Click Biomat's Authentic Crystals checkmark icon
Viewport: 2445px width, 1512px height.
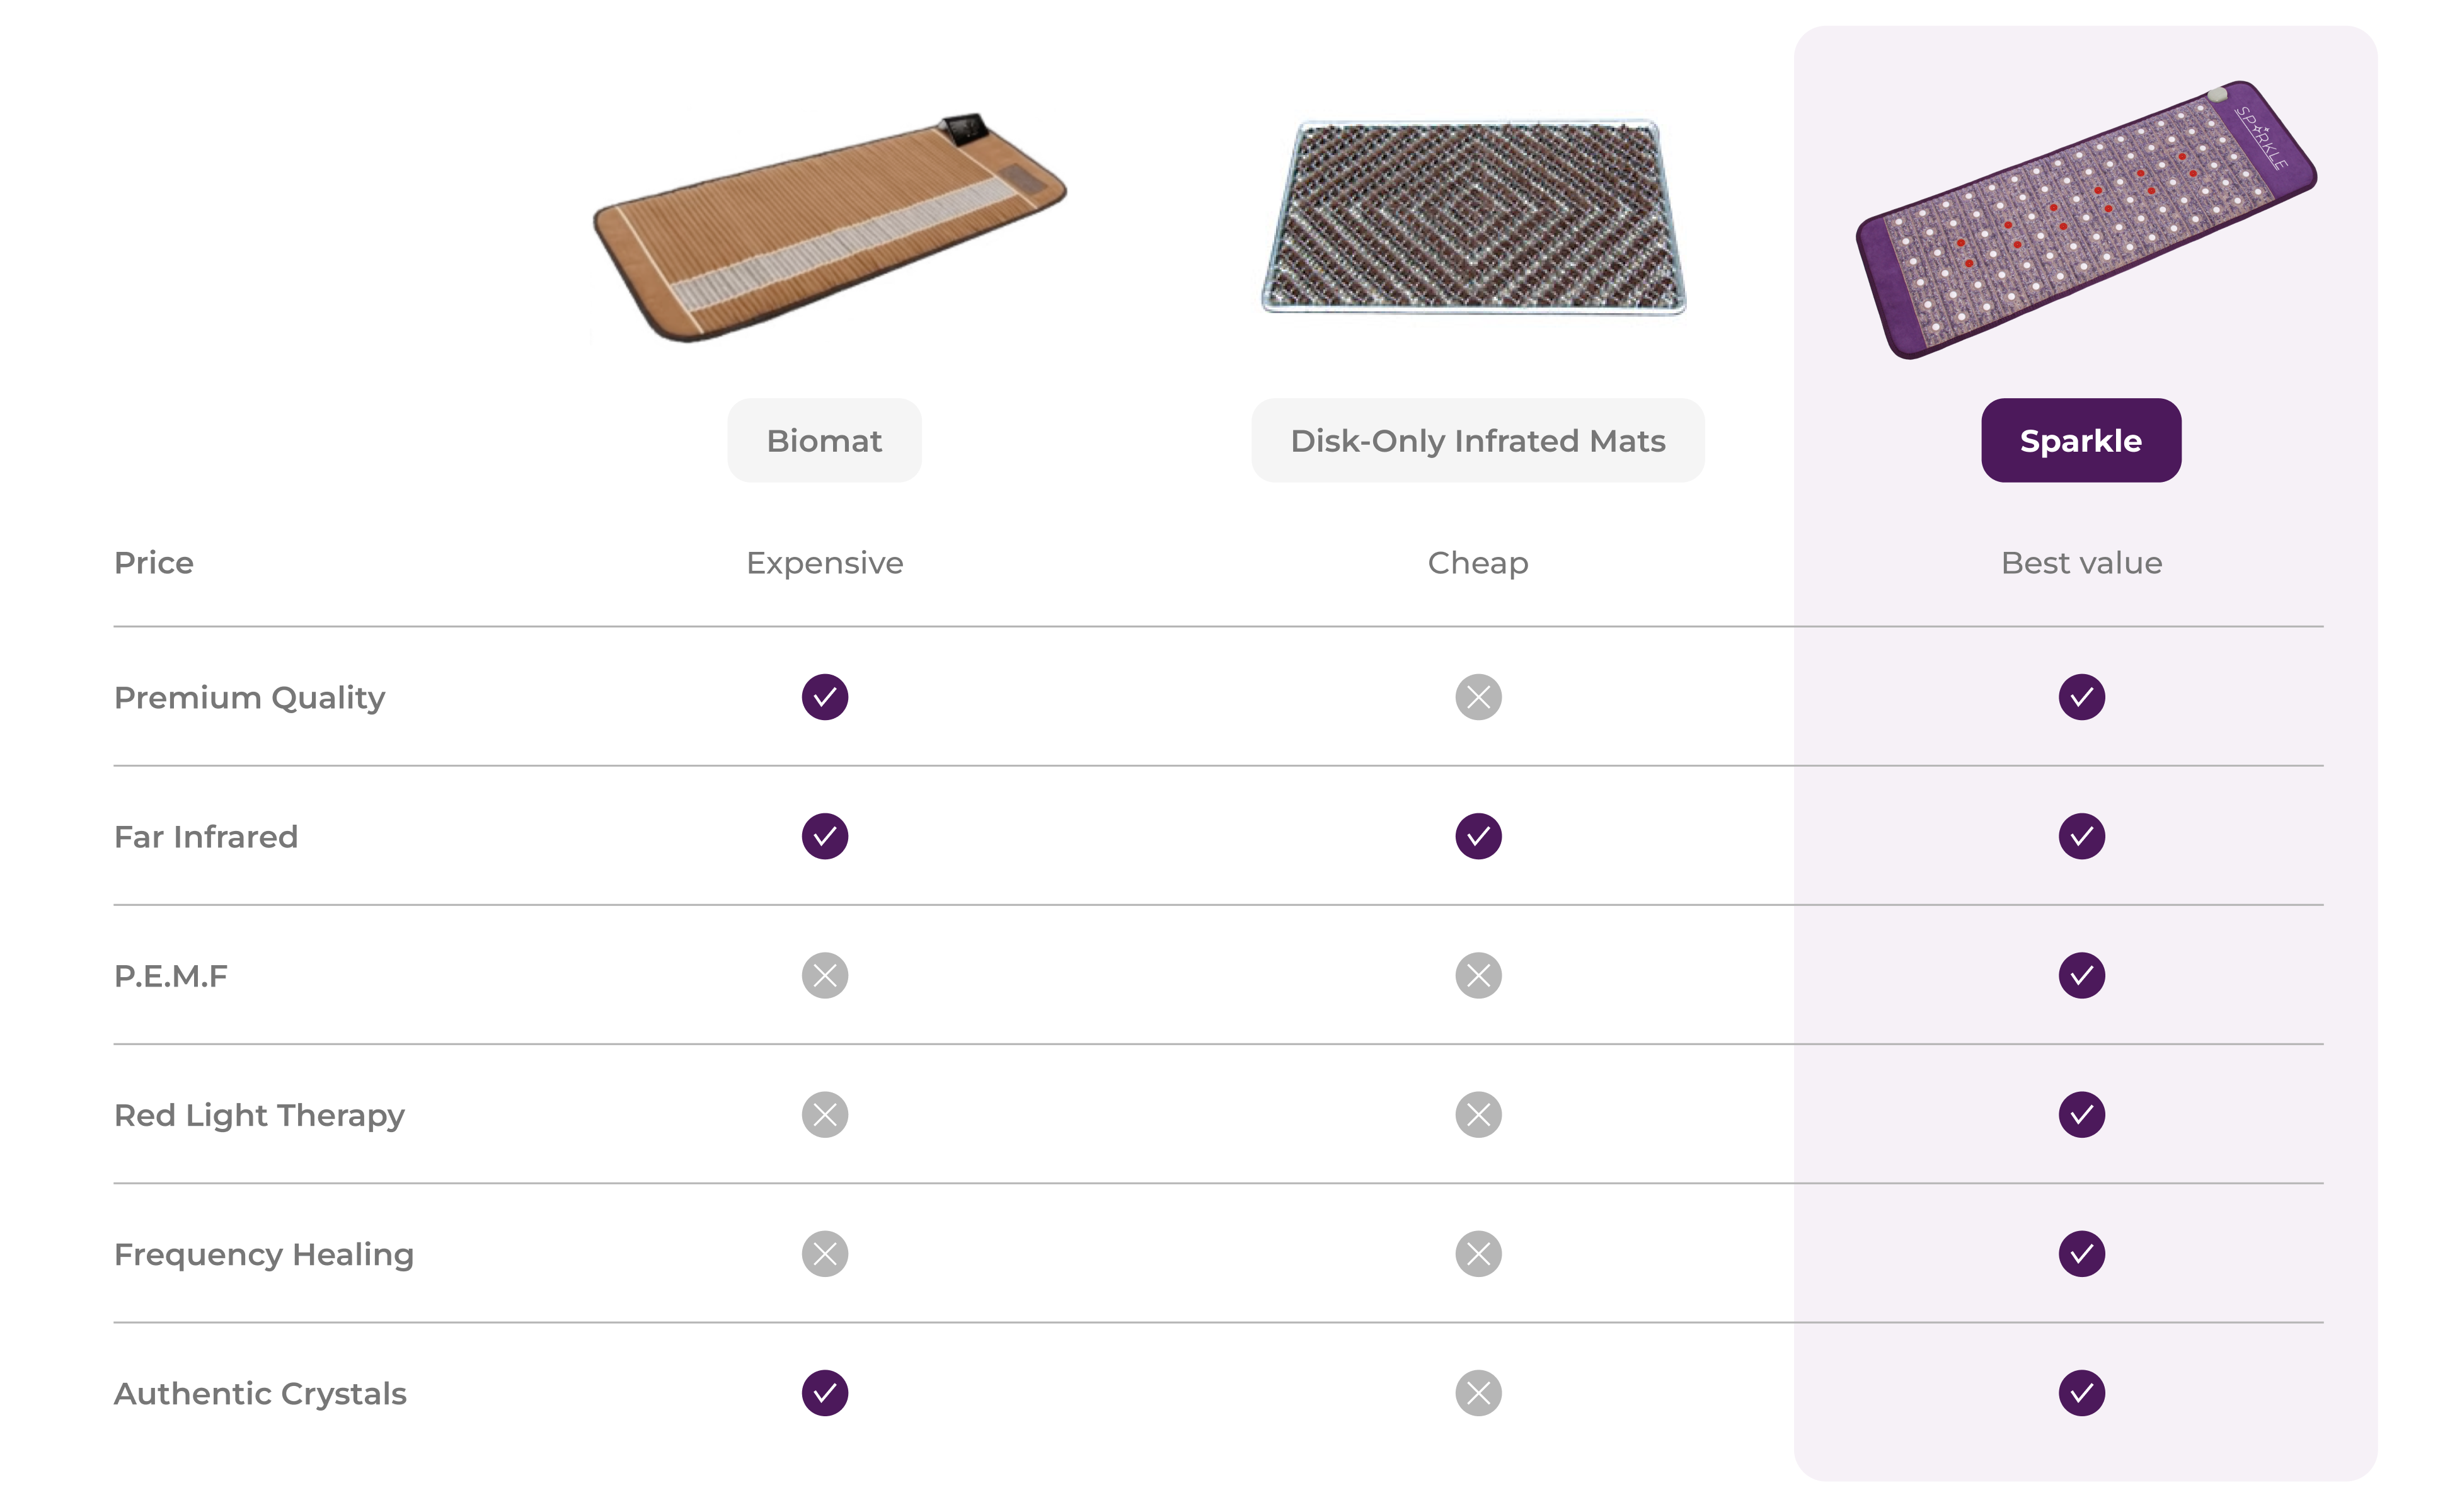[x=824, y=1392]
